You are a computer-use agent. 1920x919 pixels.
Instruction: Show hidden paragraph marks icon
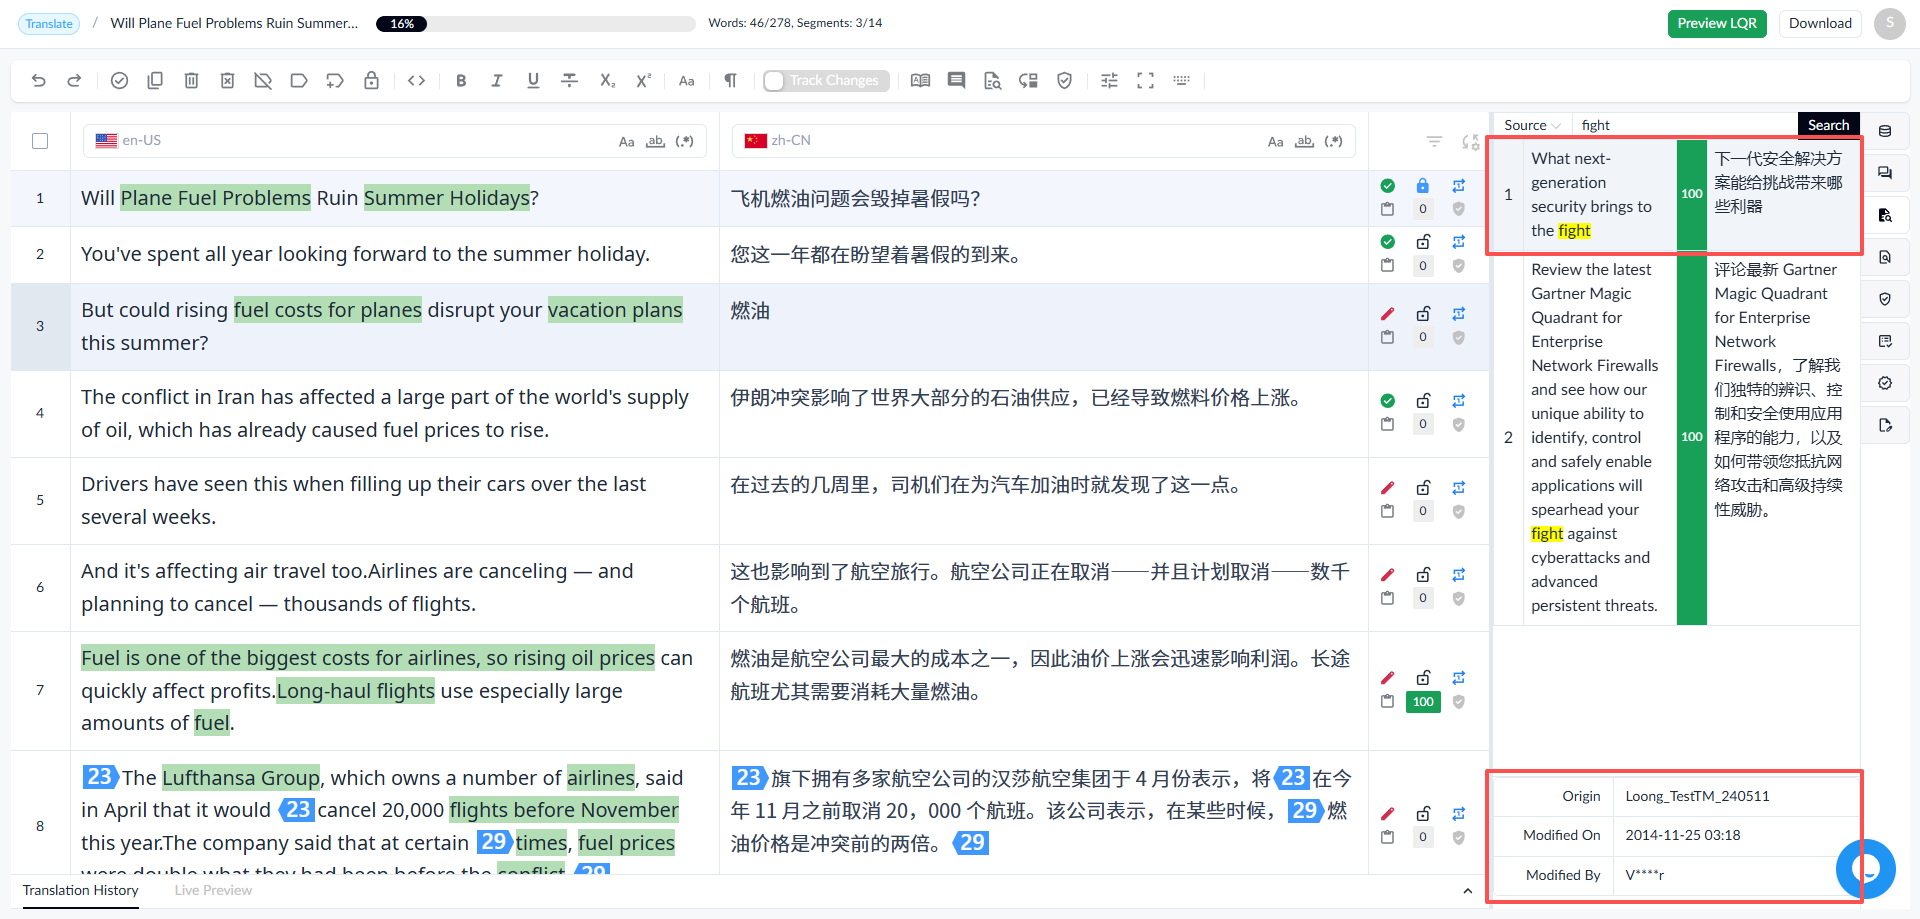pos(730,81)
